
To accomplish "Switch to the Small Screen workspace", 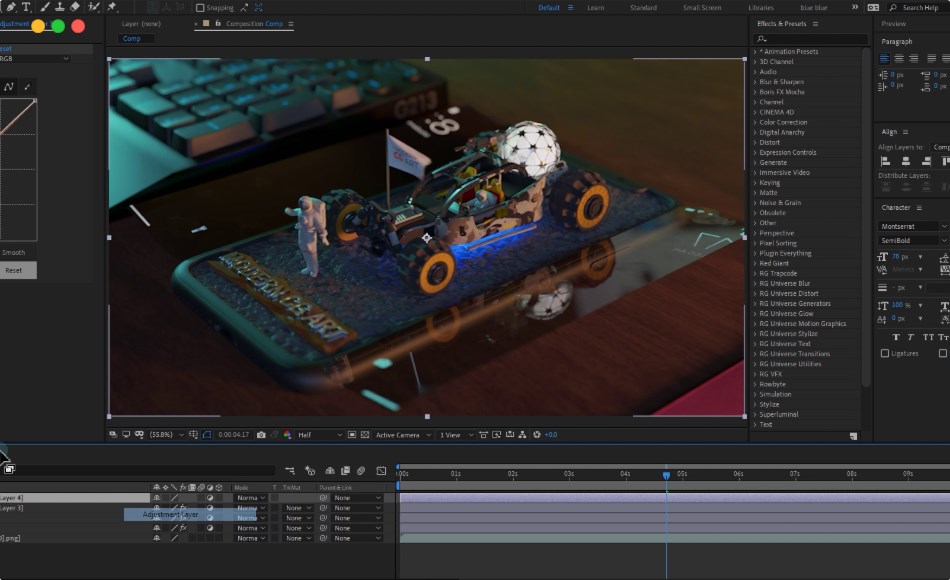I will (x=701, y=8).
